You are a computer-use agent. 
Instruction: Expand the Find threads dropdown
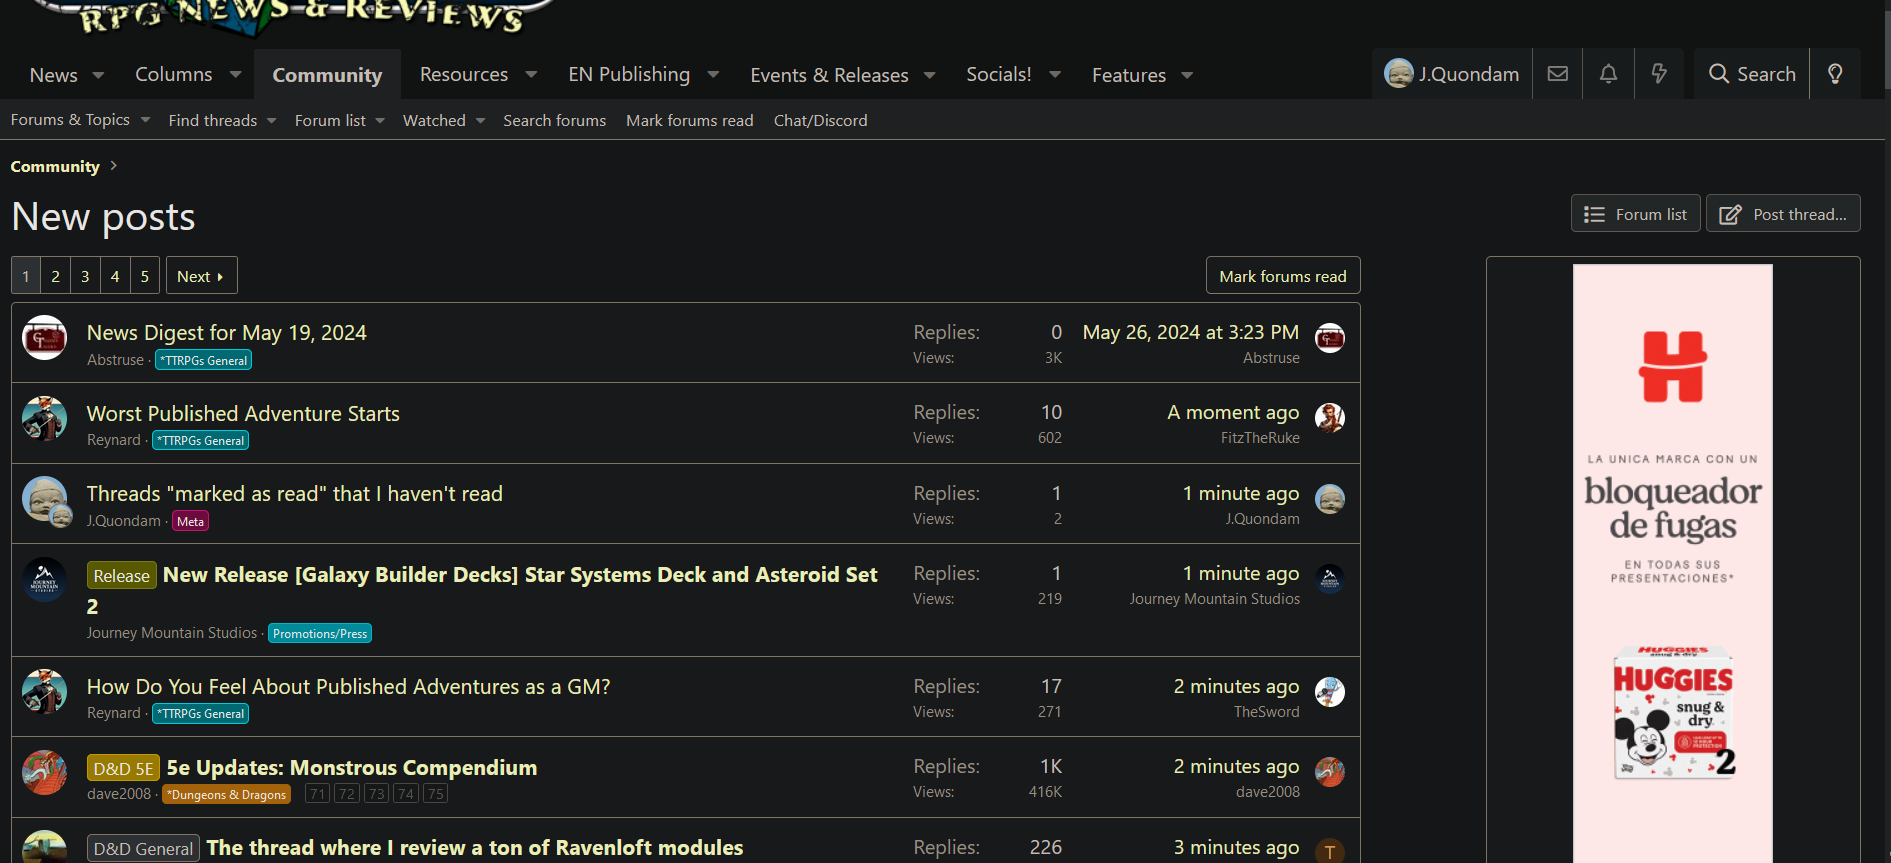coord(271,121)
